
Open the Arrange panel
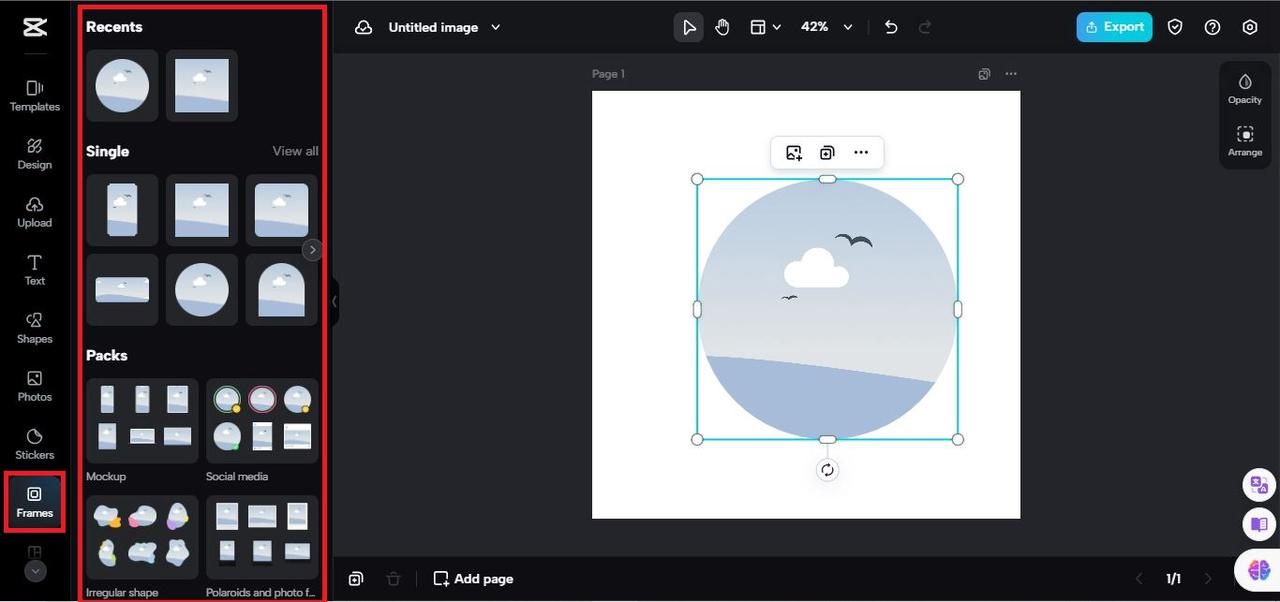pos(1245,141)
